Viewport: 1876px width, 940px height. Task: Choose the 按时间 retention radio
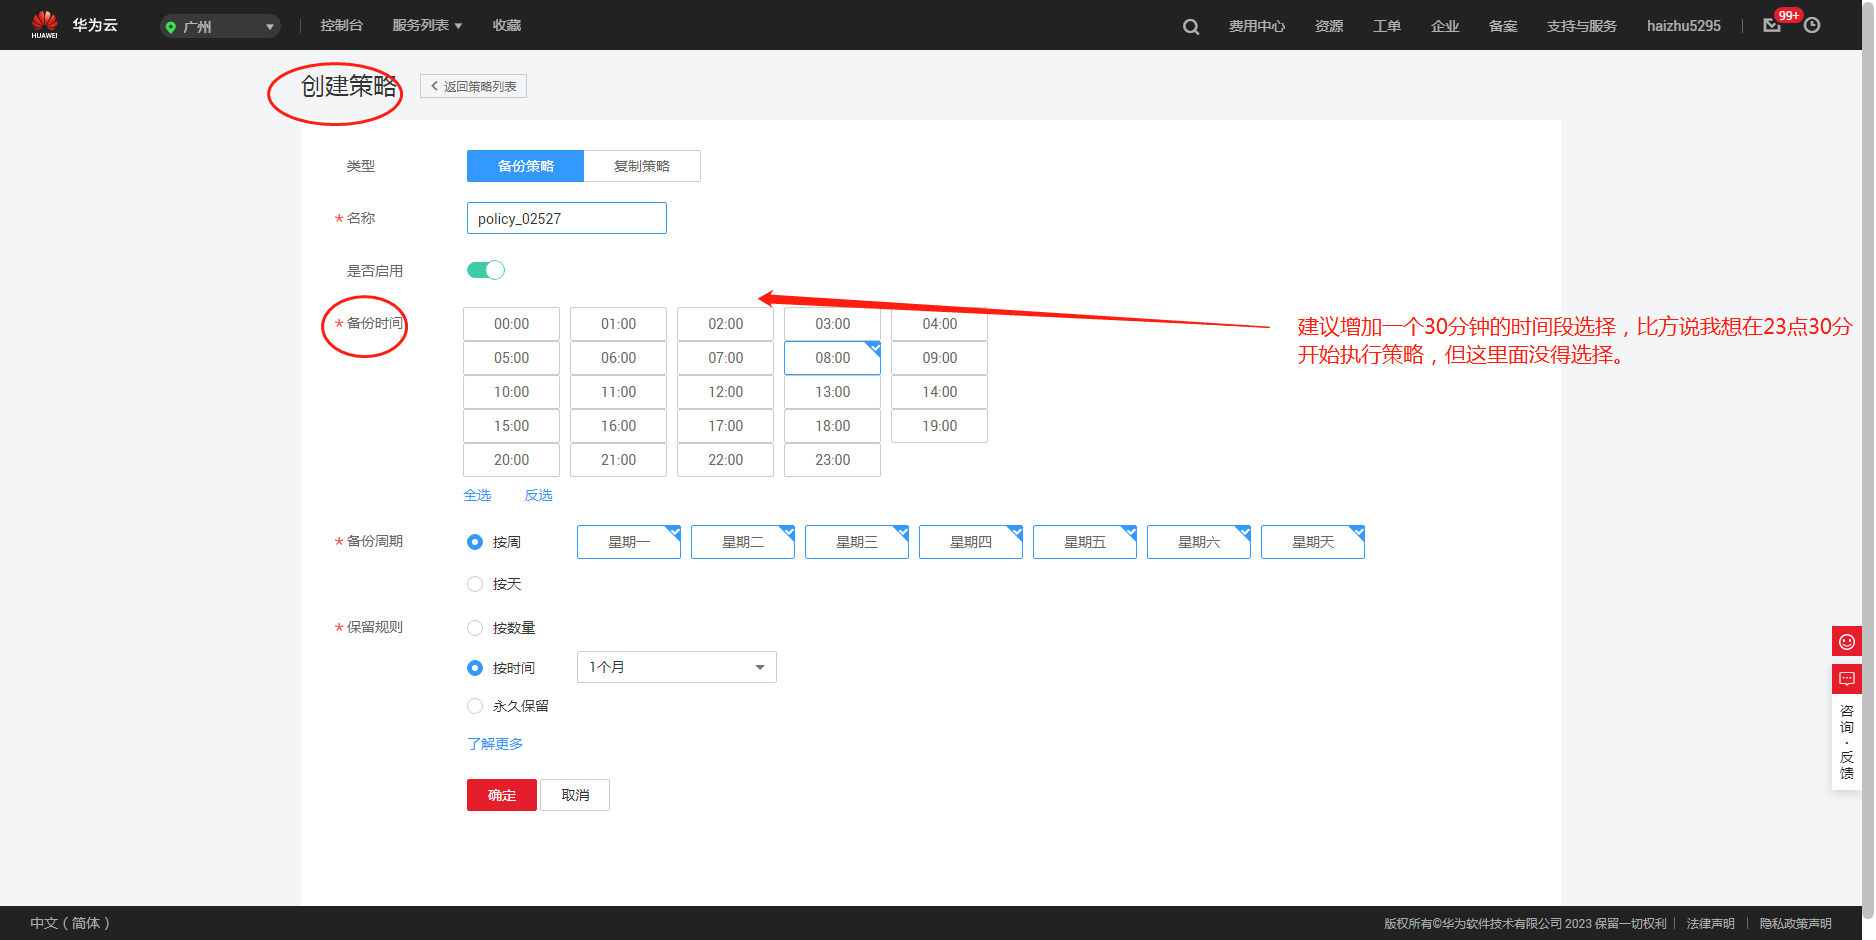[x=475, y=668]
